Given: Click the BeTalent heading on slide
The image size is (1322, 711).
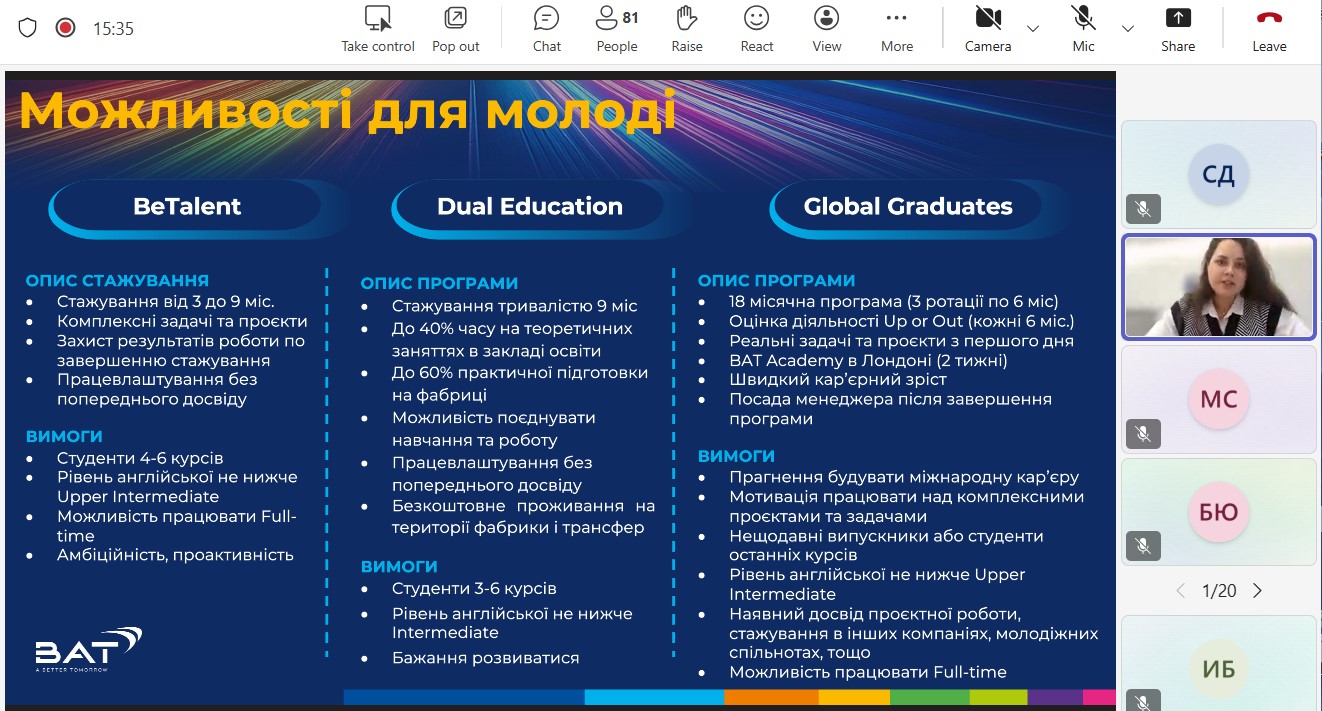Looking at the screenshot, I should [187, 206].
